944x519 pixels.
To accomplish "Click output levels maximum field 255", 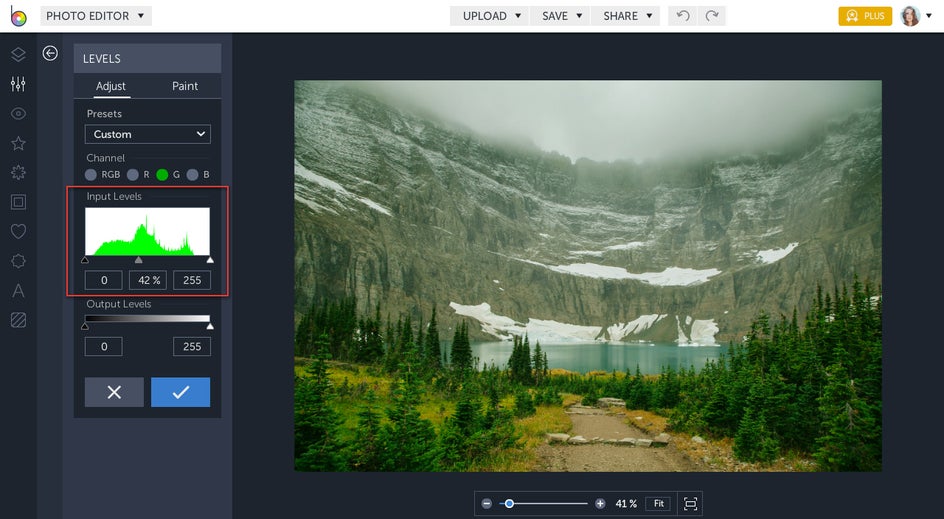I will [x=192, y=347].
